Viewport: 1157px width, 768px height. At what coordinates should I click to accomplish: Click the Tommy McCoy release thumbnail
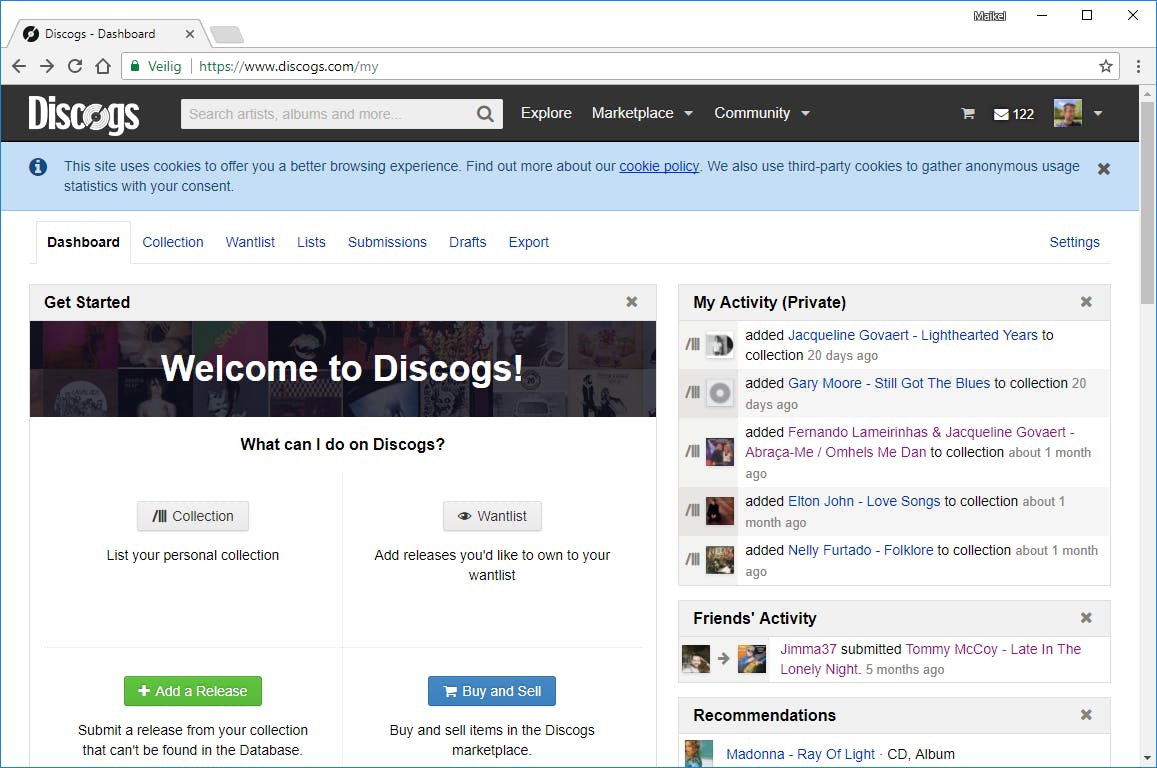coord(752,659)
